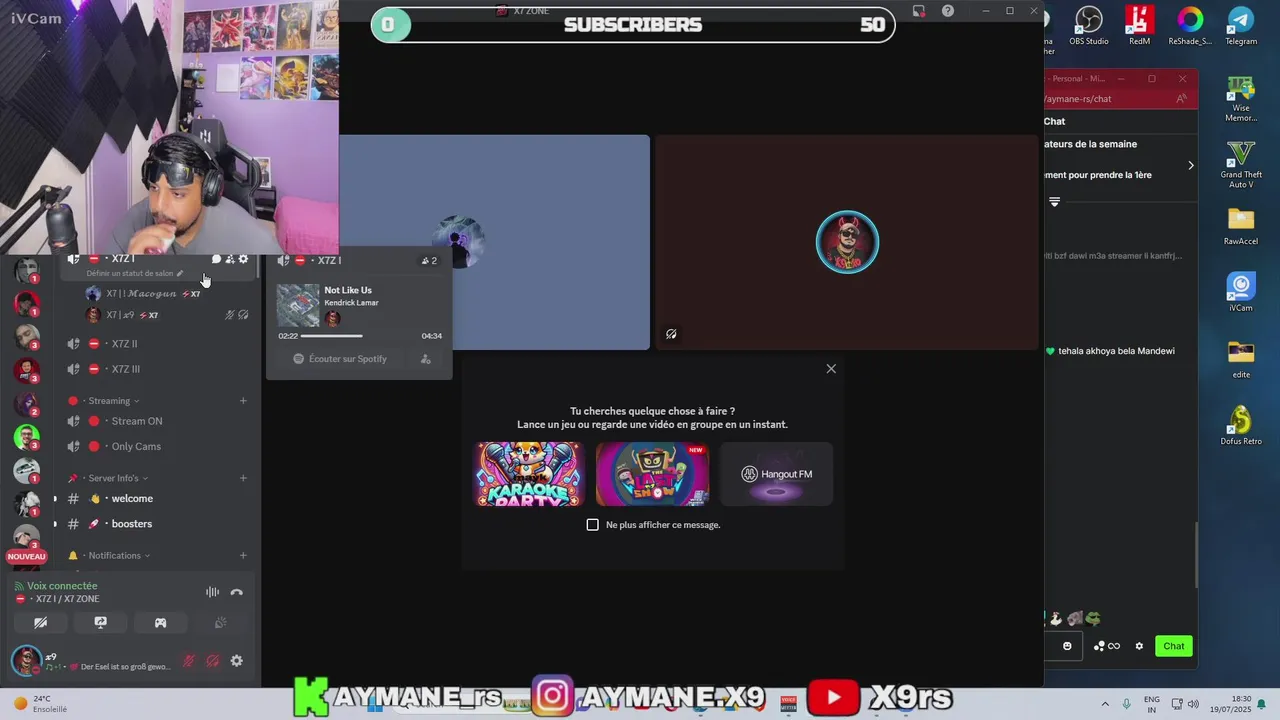Open the ENG IN language switcher

click(x=1152, y=704)
